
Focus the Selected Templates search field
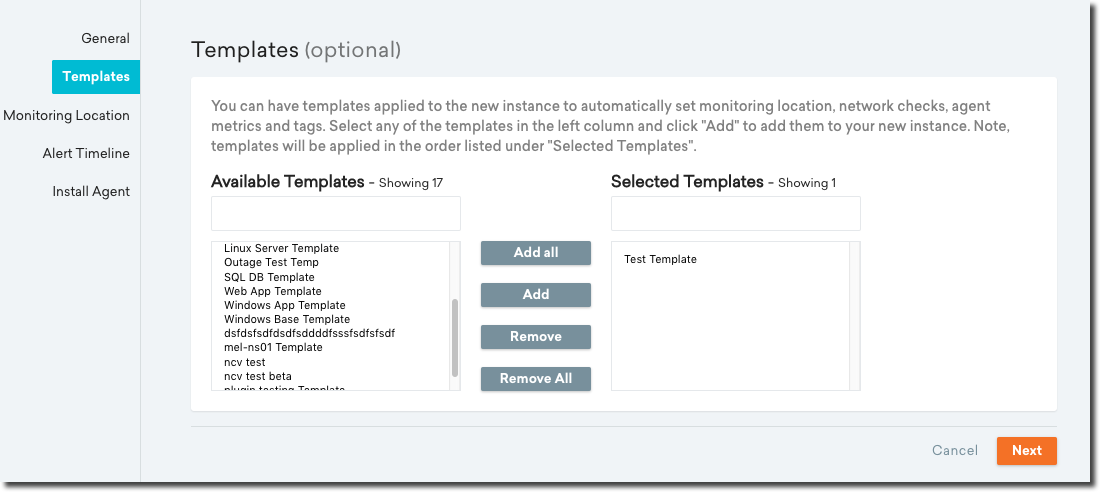click(x=736, y=213)
